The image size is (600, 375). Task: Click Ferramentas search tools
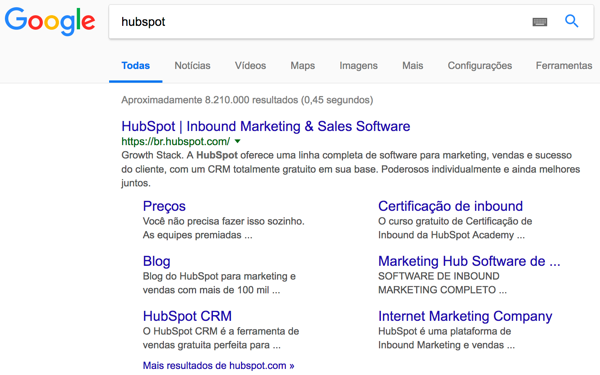coord(564,65)
